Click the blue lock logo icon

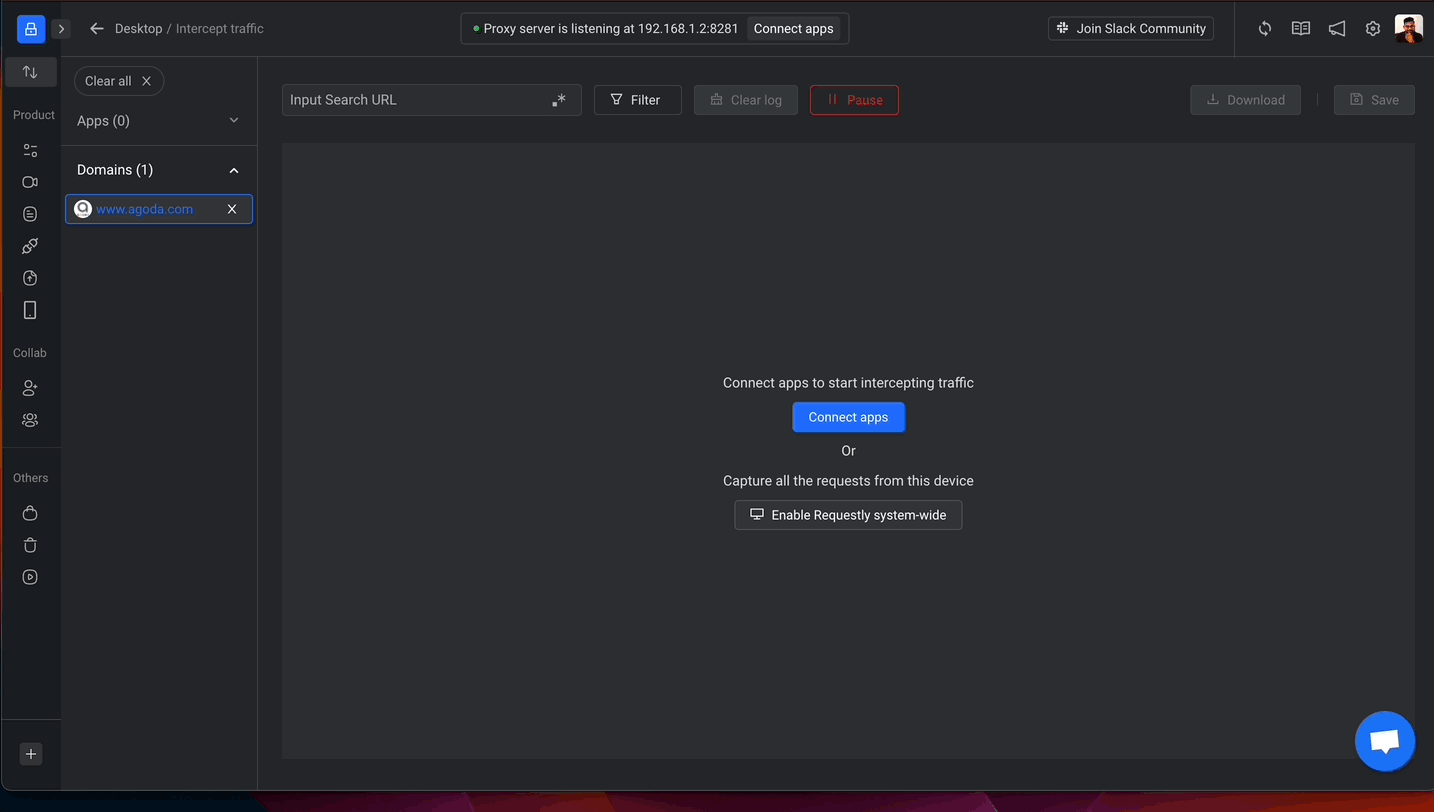coord(31,29)
